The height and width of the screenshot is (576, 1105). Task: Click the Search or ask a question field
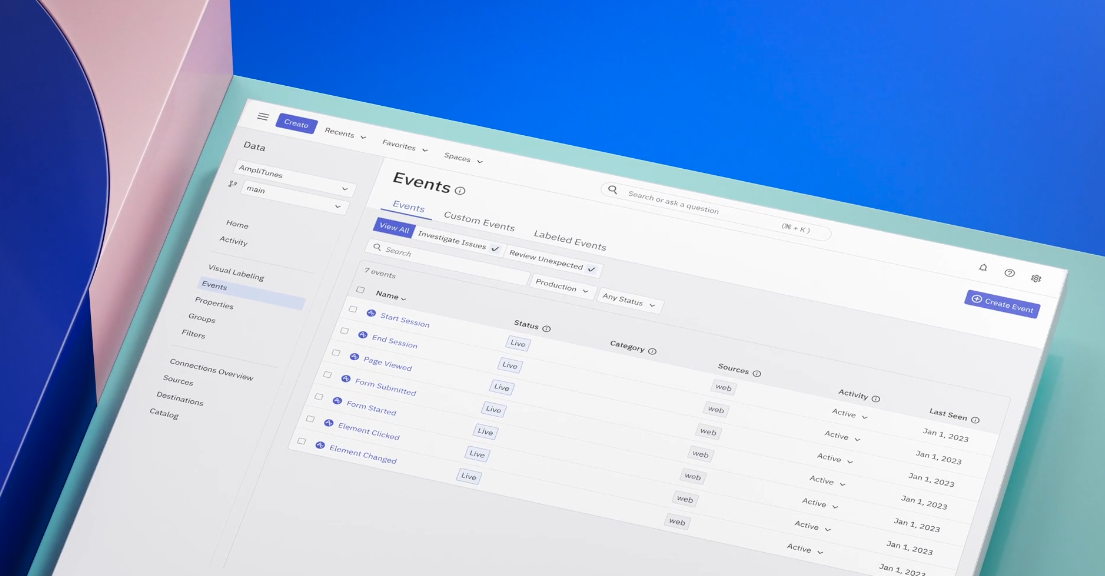717,210
